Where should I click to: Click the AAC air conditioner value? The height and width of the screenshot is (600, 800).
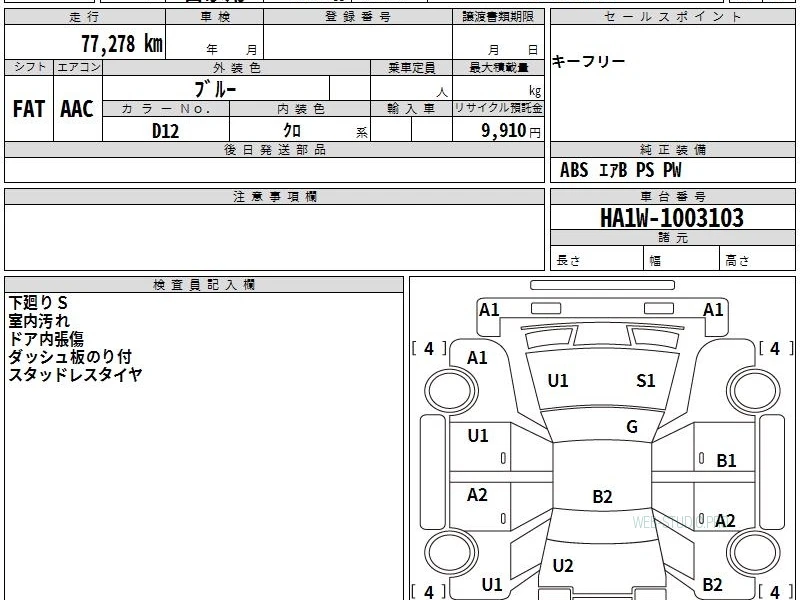pos(77,109)
